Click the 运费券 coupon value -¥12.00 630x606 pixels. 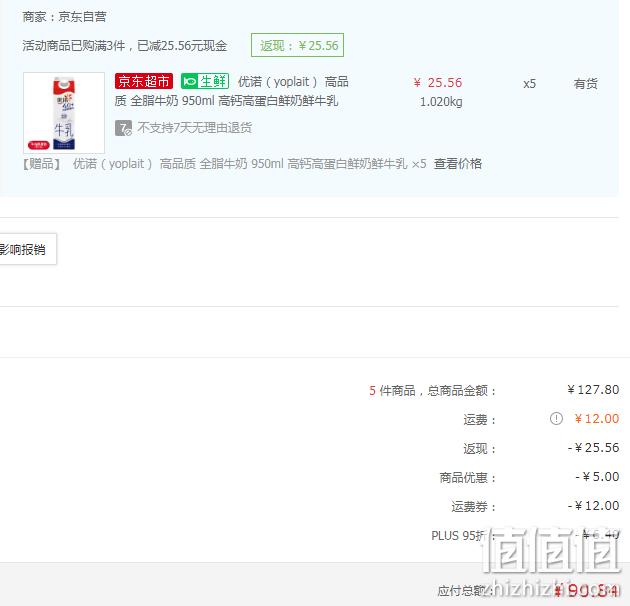(x=593, y=506)
